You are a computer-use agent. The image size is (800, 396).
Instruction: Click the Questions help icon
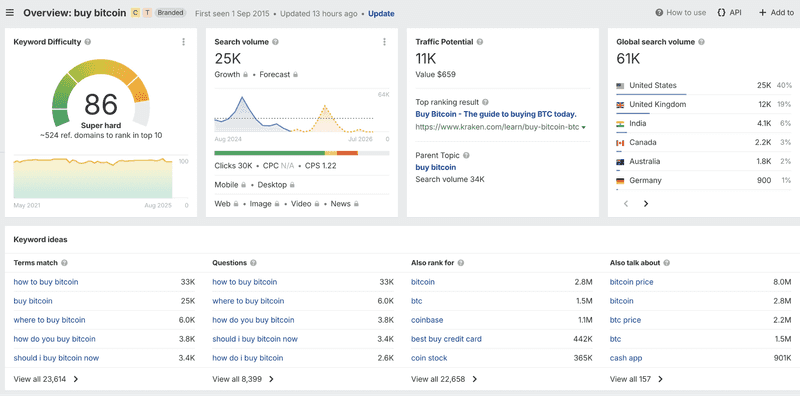point(254,263)
